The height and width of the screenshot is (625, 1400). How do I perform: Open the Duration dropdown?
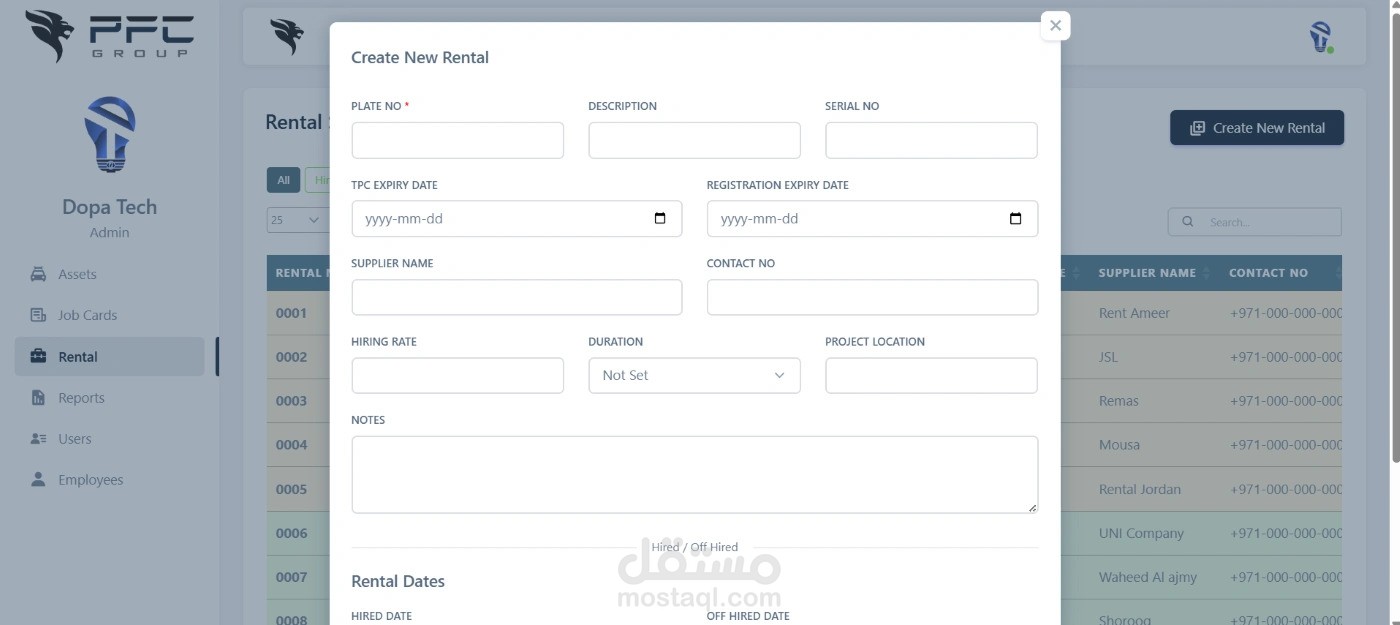[694, 375]
